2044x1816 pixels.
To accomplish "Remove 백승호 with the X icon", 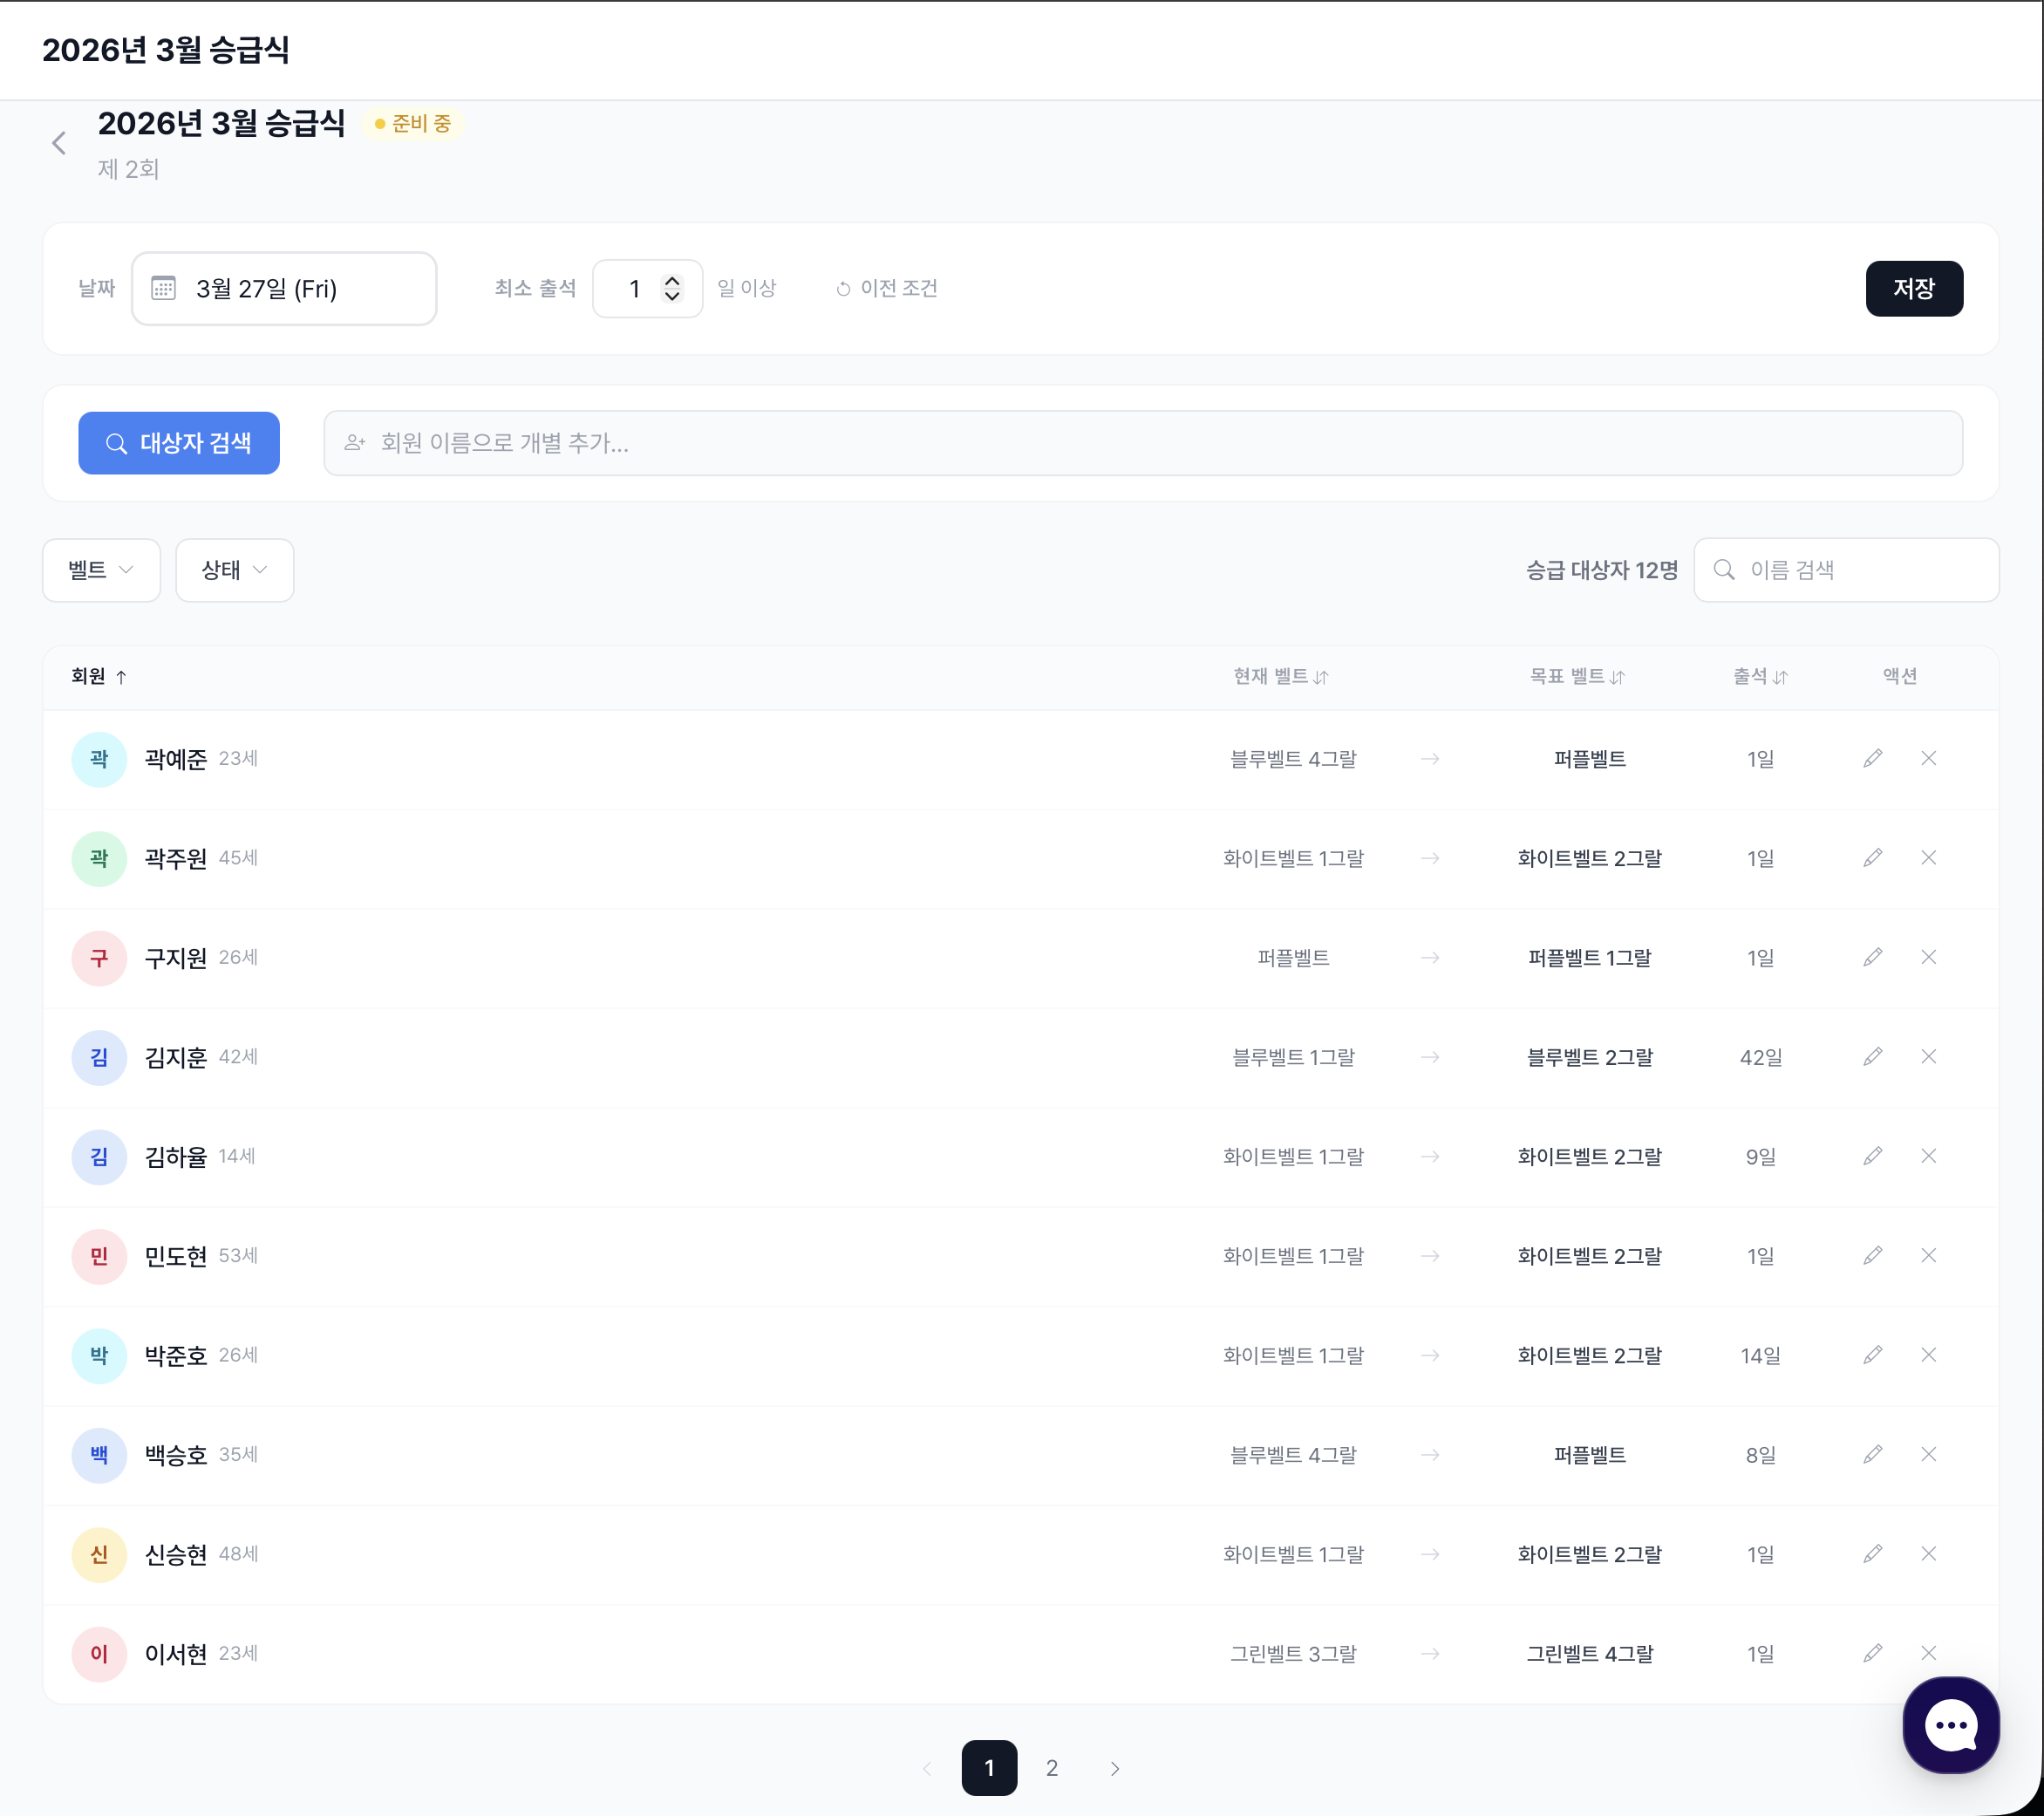I will tap(1928, 1454).
